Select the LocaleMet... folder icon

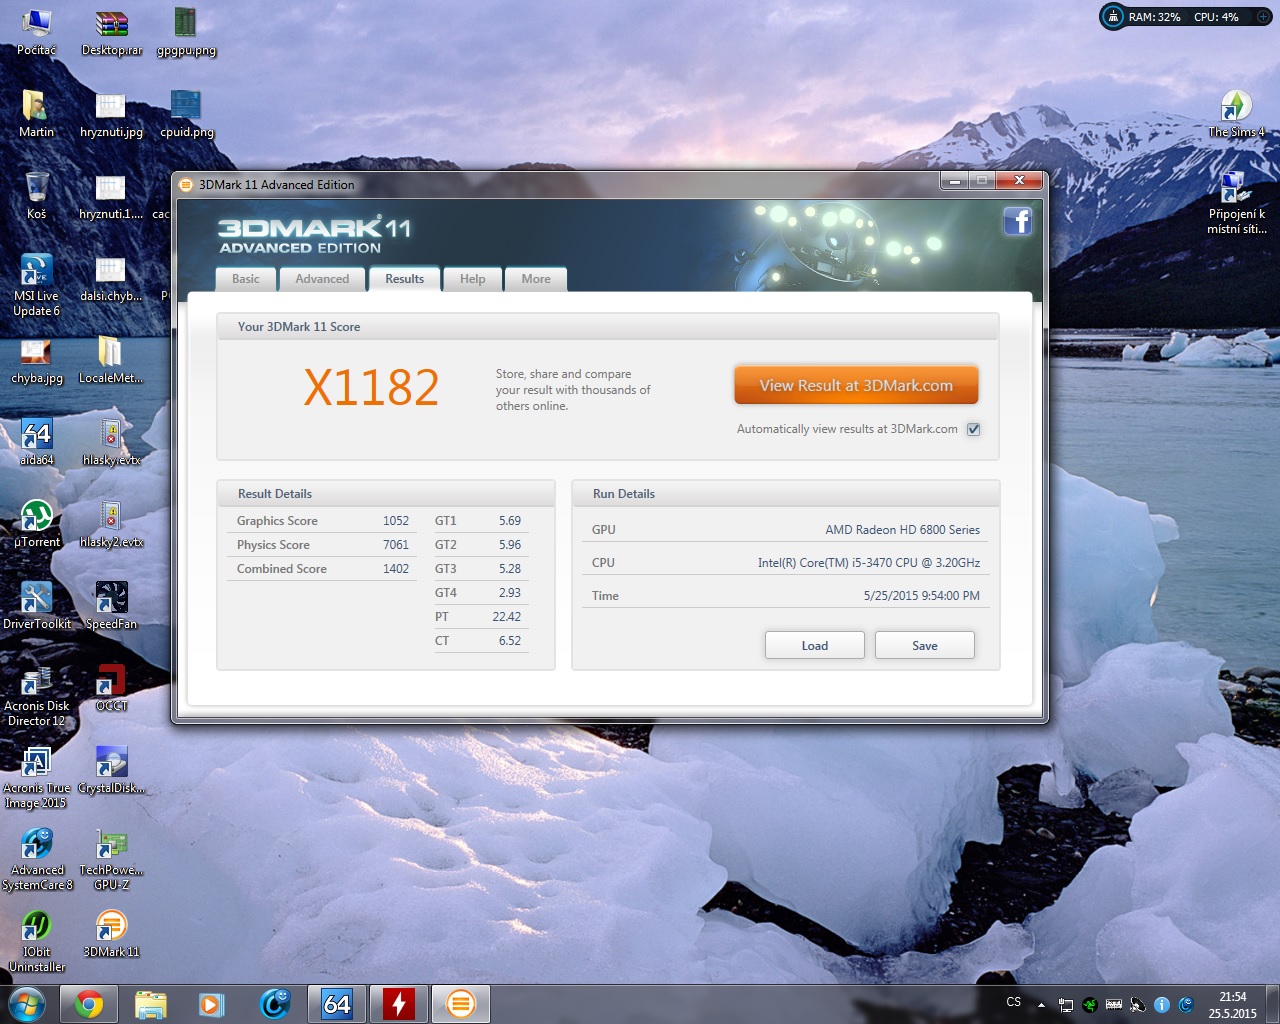pyautogui.click(x=111, y=360)
